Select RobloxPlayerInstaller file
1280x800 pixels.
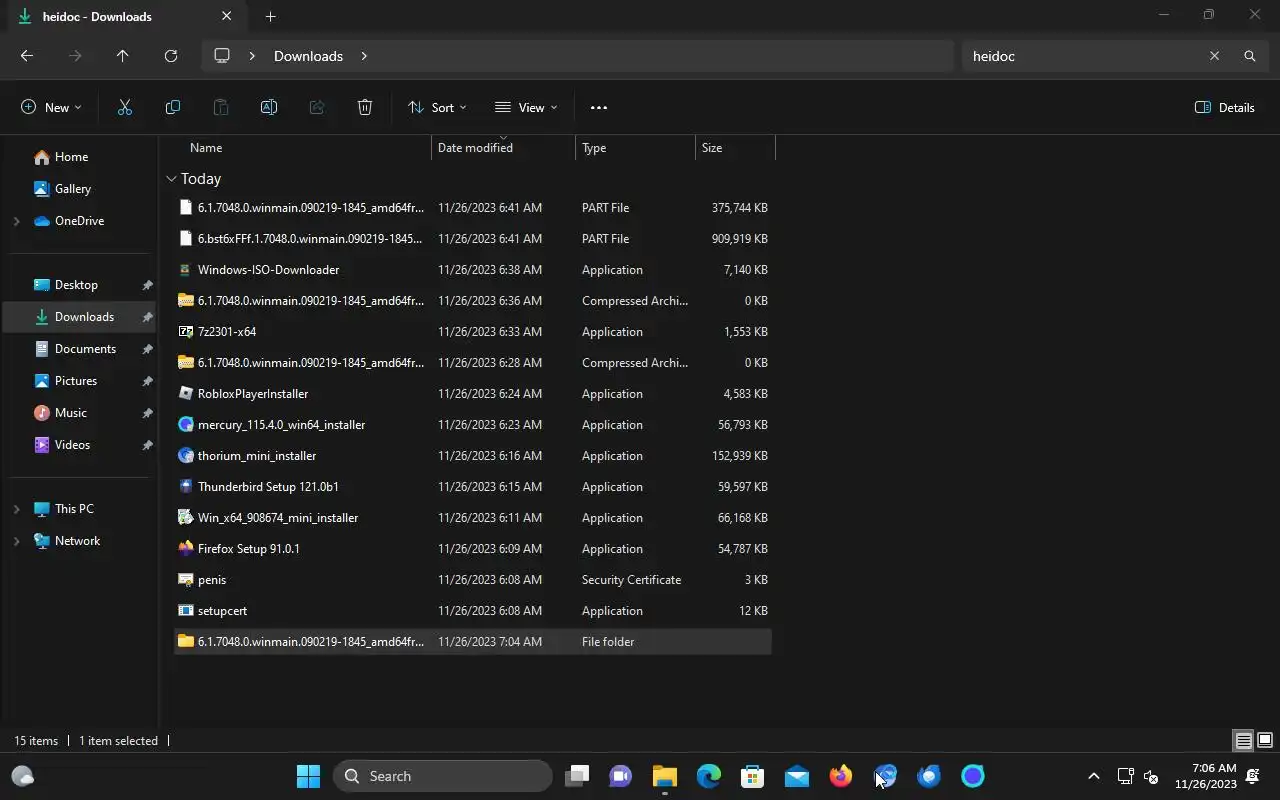[x=472, y=394]
